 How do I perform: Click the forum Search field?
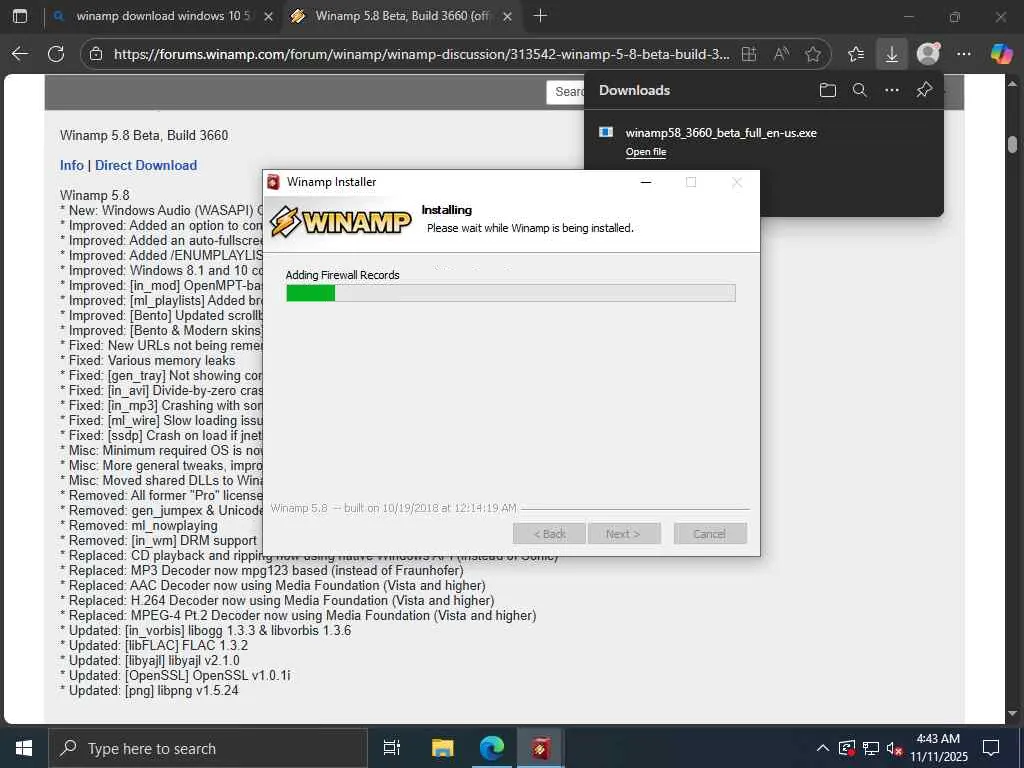(x=566, y=92)
